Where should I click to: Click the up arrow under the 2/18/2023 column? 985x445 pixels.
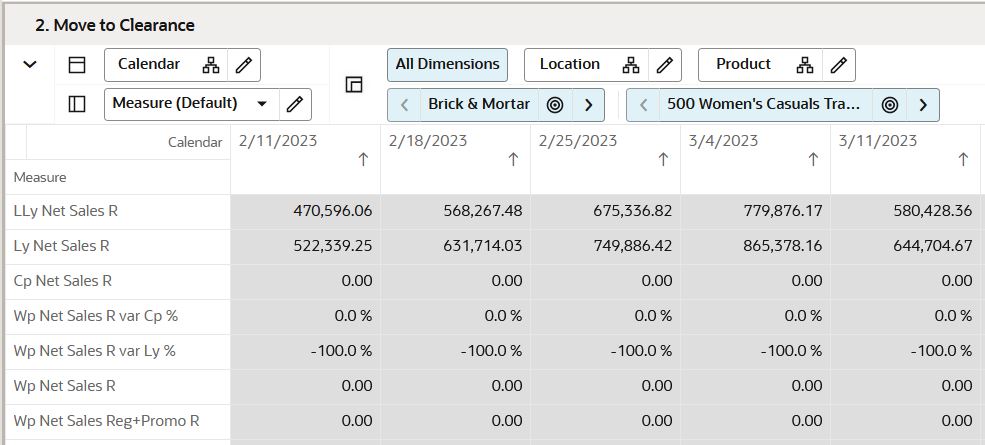(x=513, y=160)
